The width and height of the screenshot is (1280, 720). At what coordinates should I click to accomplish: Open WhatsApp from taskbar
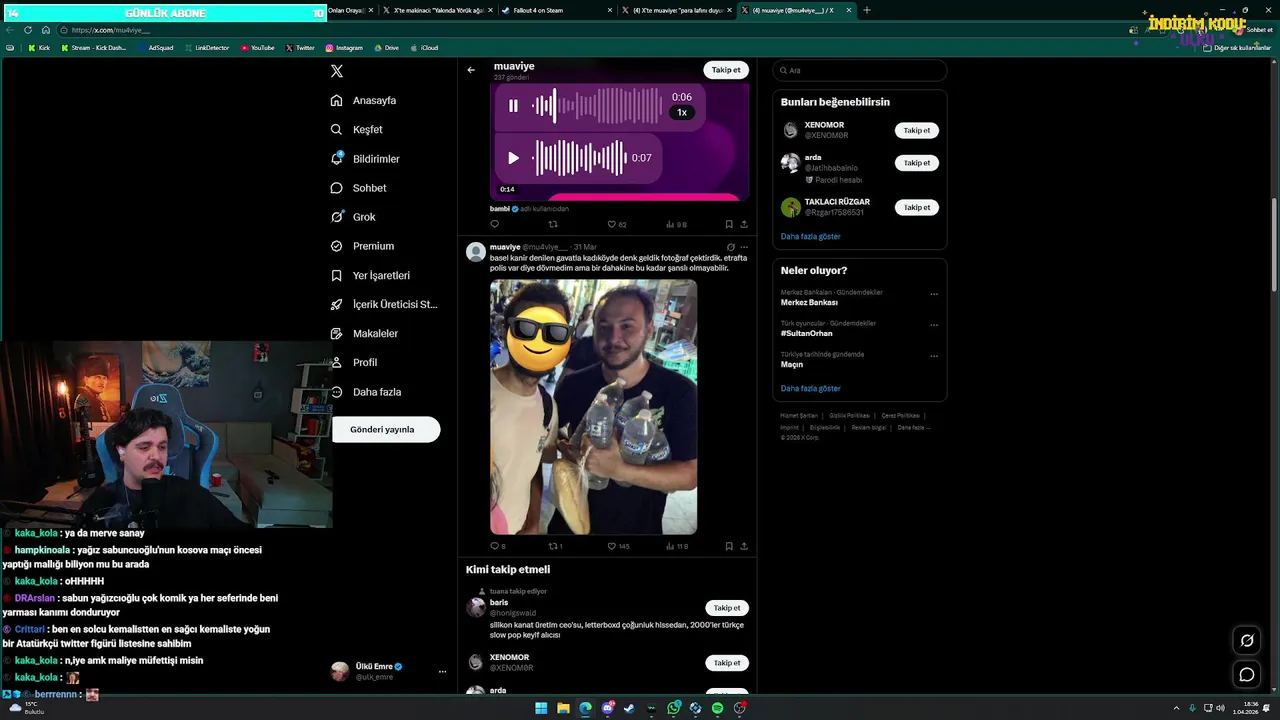[674, 708]
